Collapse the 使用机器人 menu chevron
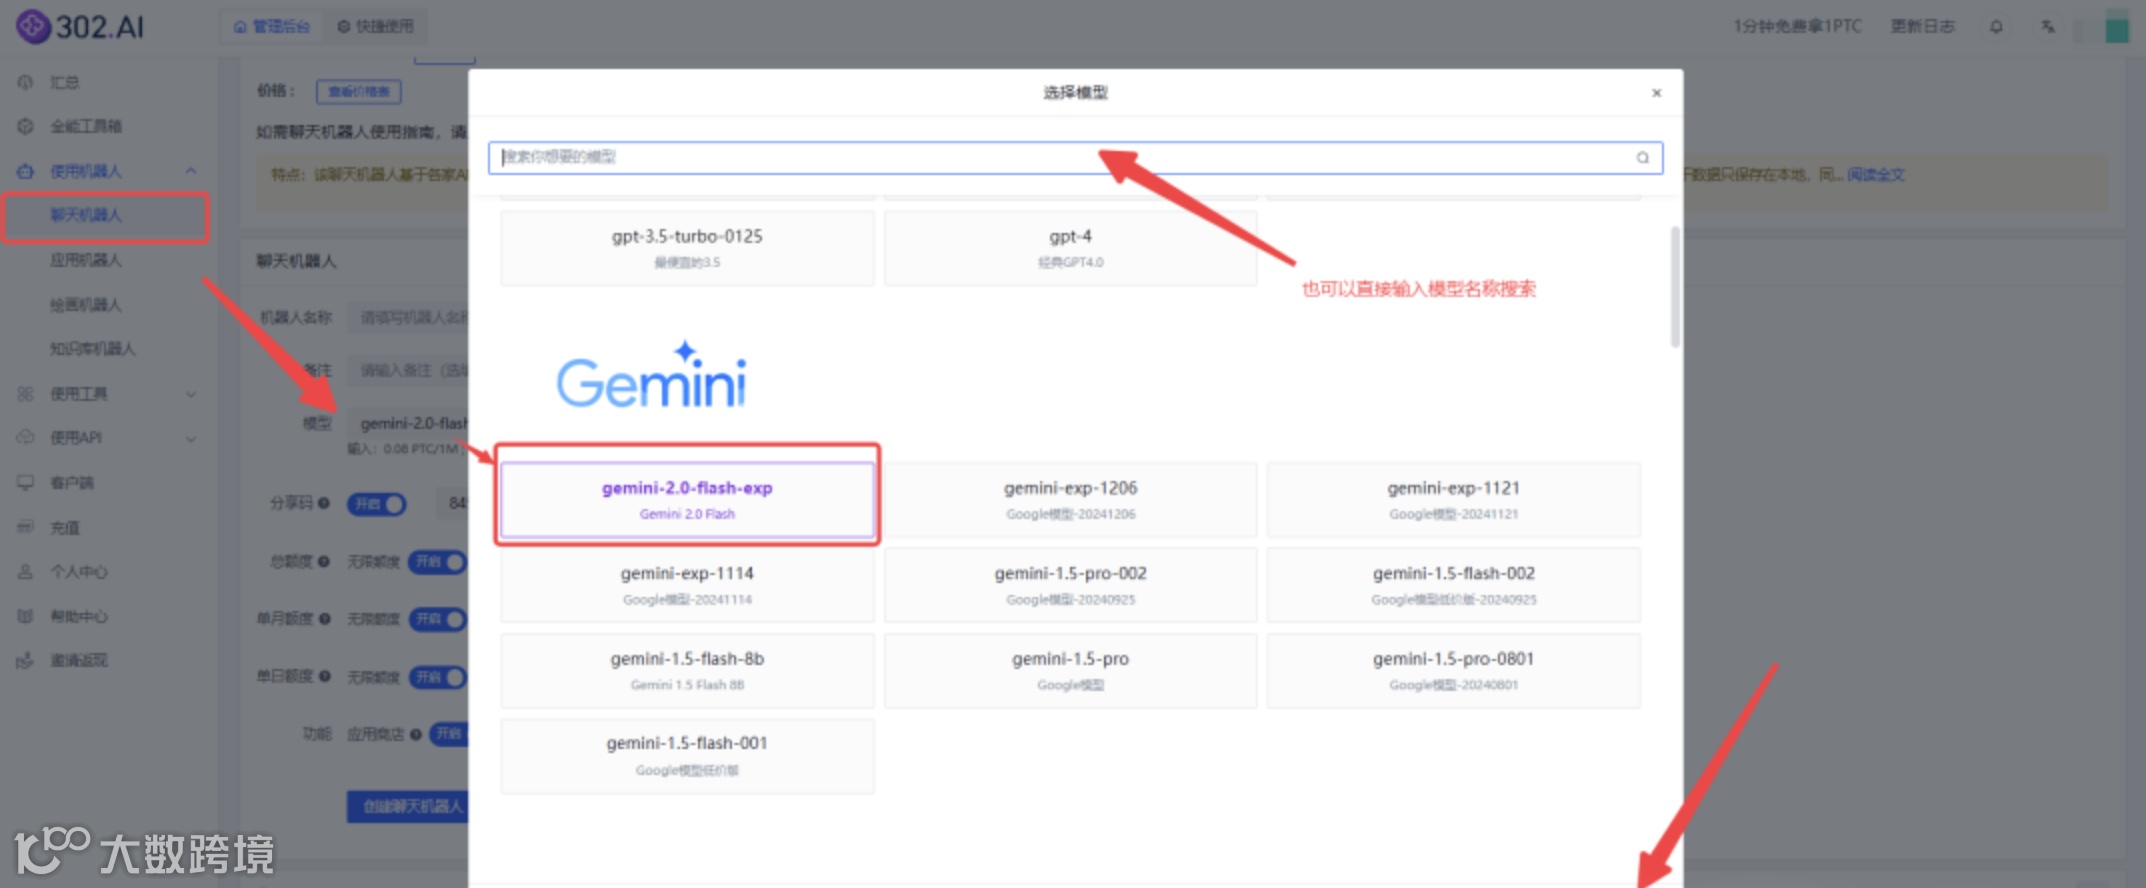This screenshot has height=888, width=2146. tap(191, 171)
